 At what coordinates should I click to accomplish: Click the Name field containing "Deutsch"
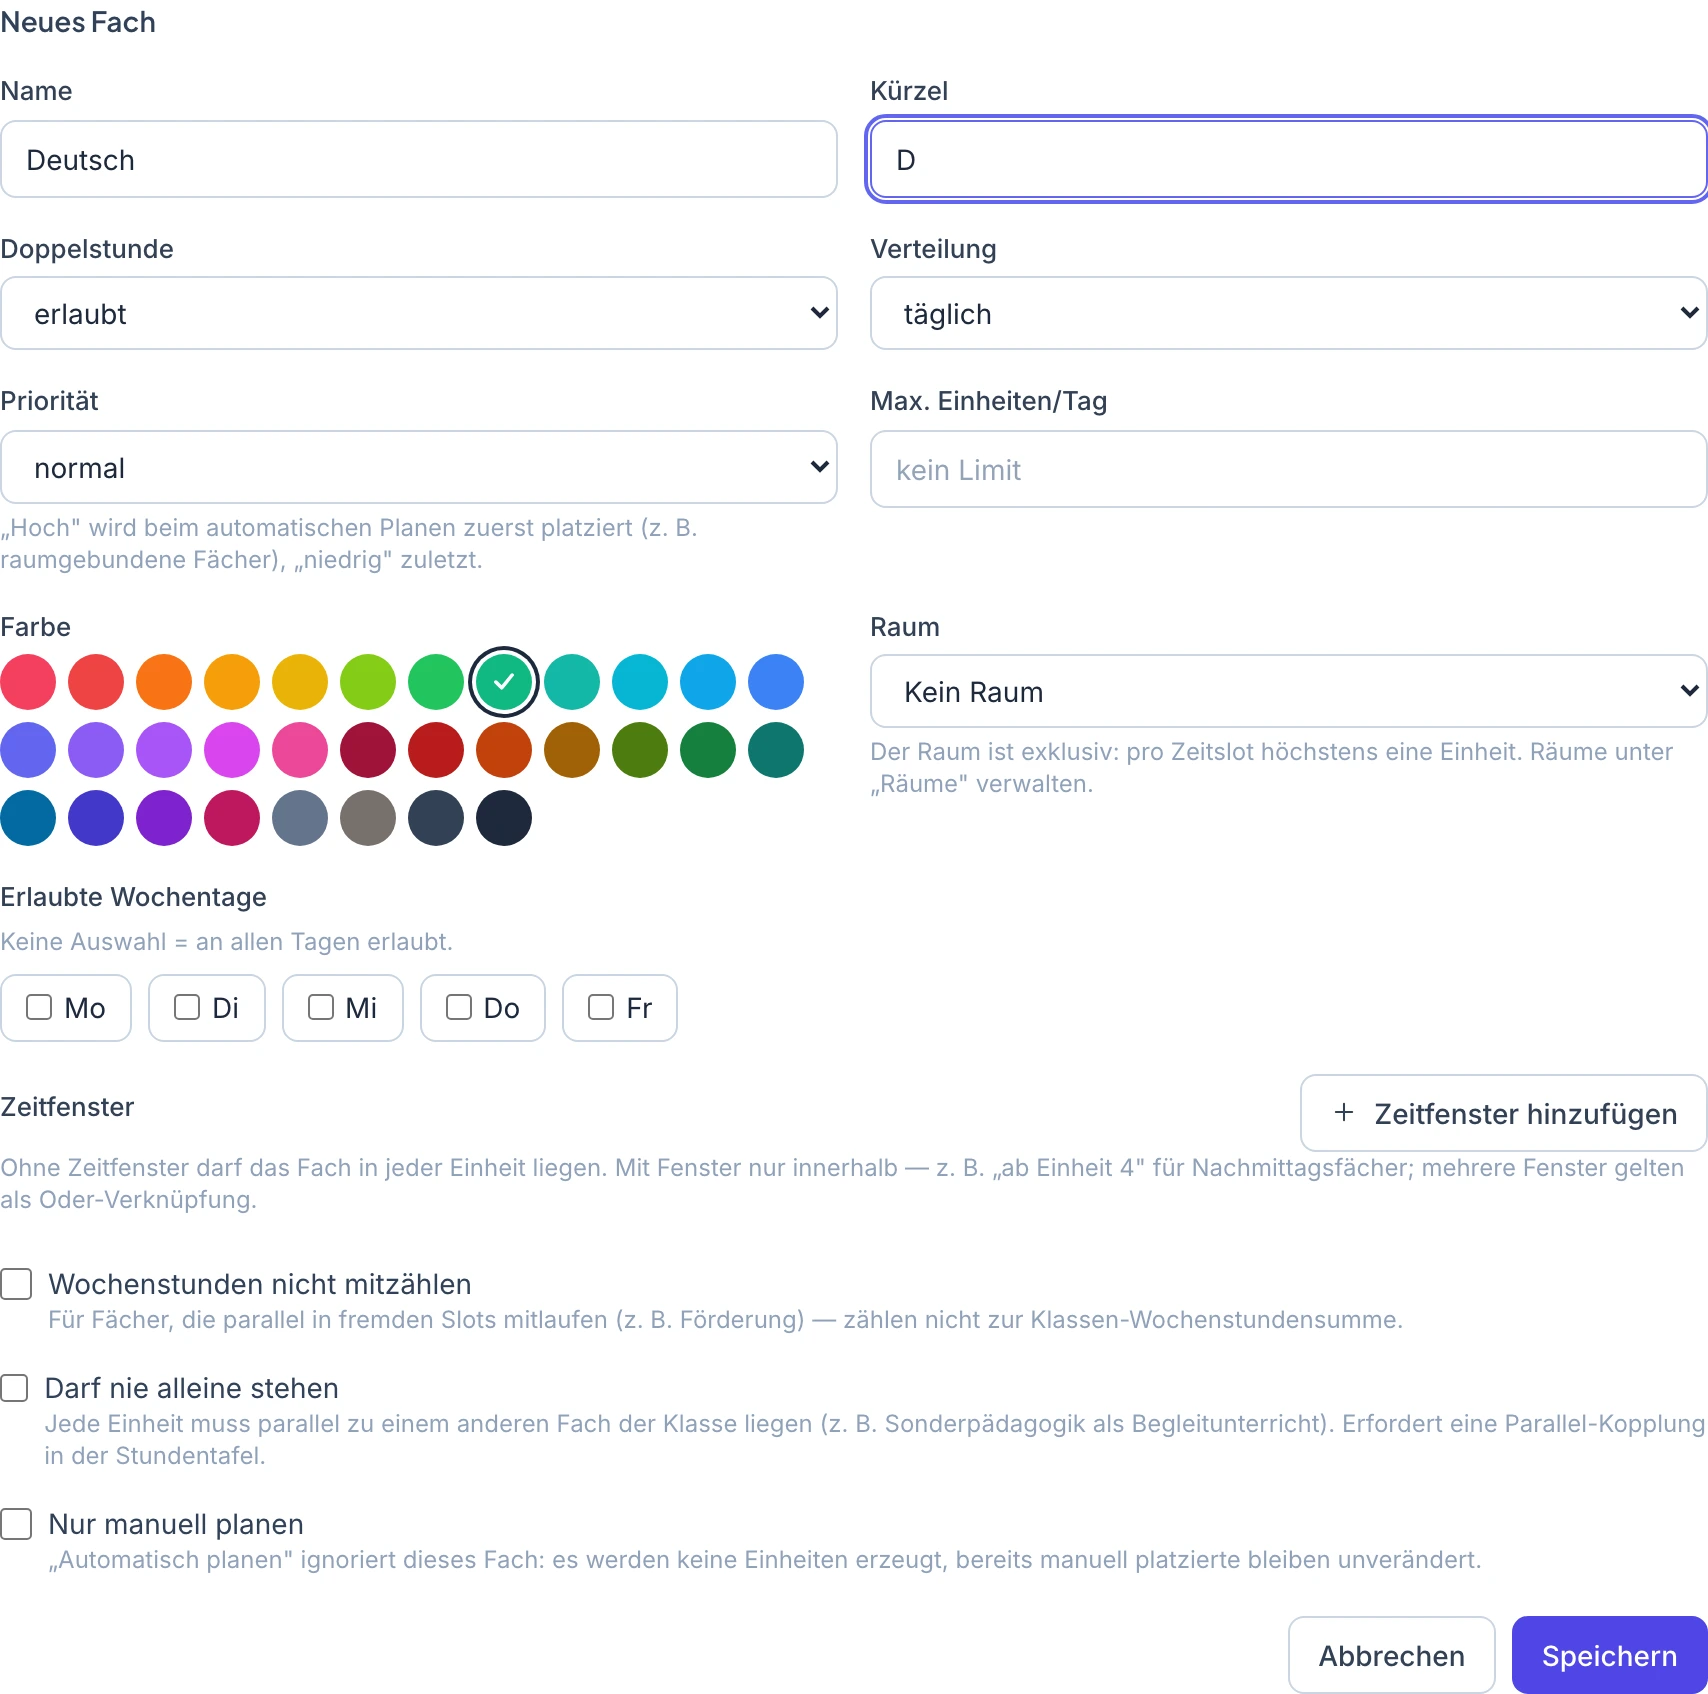pos(418,160)
